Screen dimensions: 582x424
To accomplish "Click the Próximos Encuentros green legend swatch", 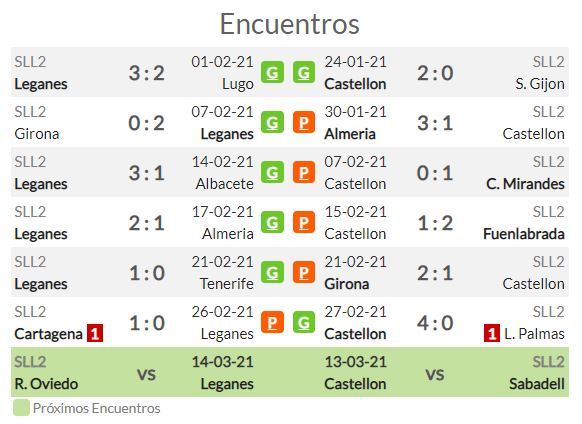I will click(x=21, y=408).
